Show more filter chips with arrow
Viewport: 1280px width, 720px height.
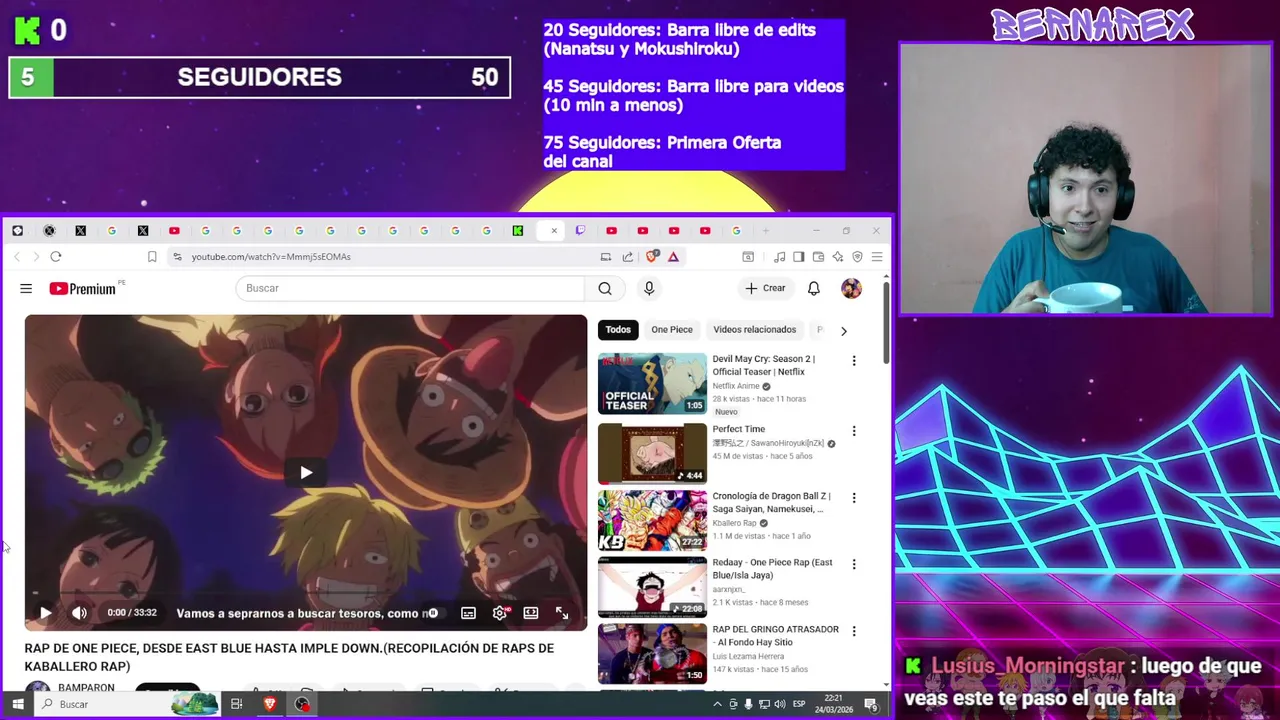[843, 331]
